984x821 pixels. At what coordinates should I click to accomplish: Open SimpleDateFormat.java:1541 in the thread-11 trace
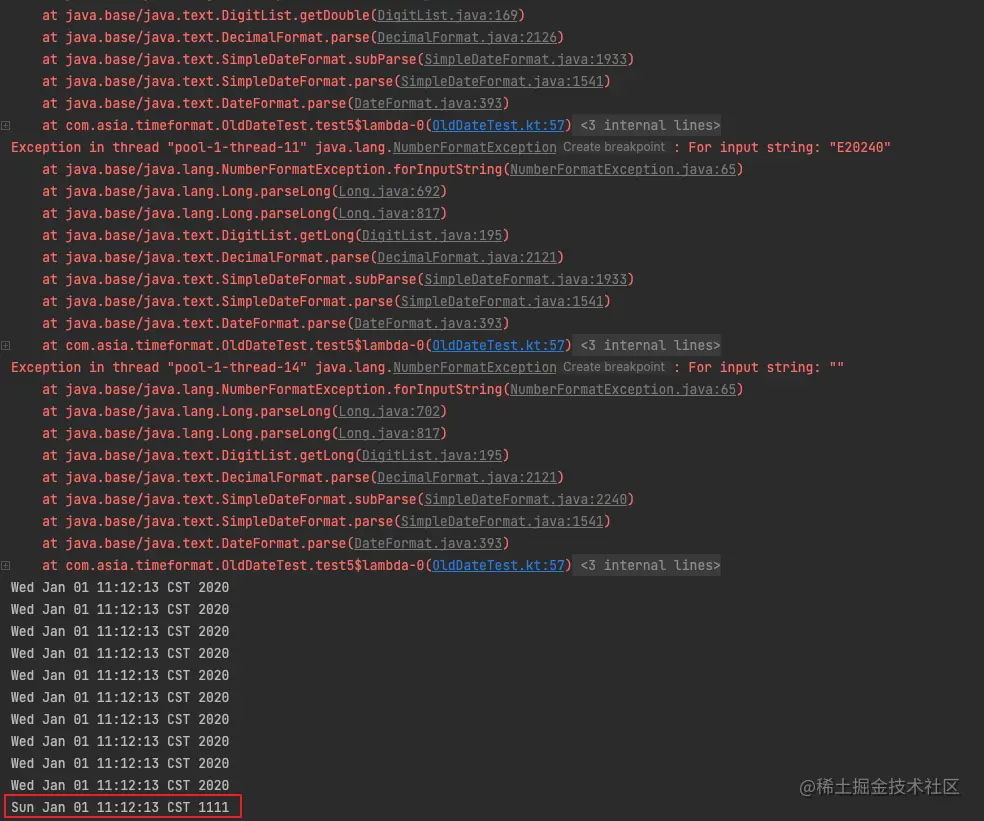tap(502, 301)
